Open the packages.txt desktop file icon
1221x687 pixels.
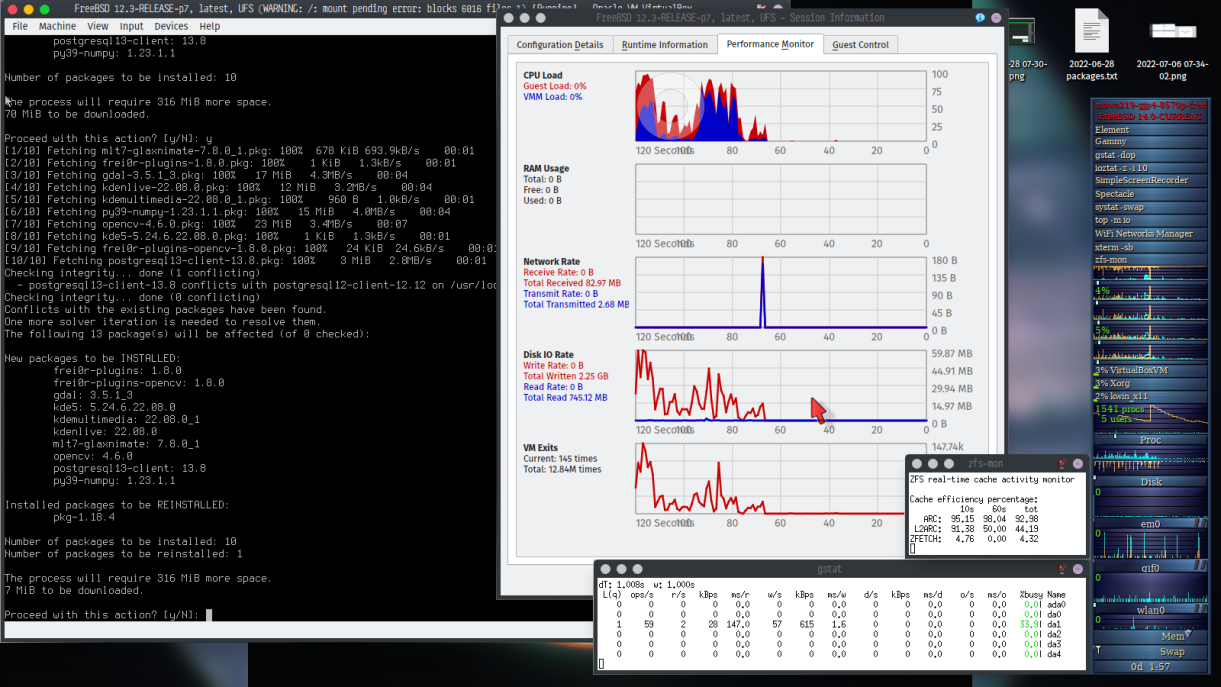coord(1091,45)
